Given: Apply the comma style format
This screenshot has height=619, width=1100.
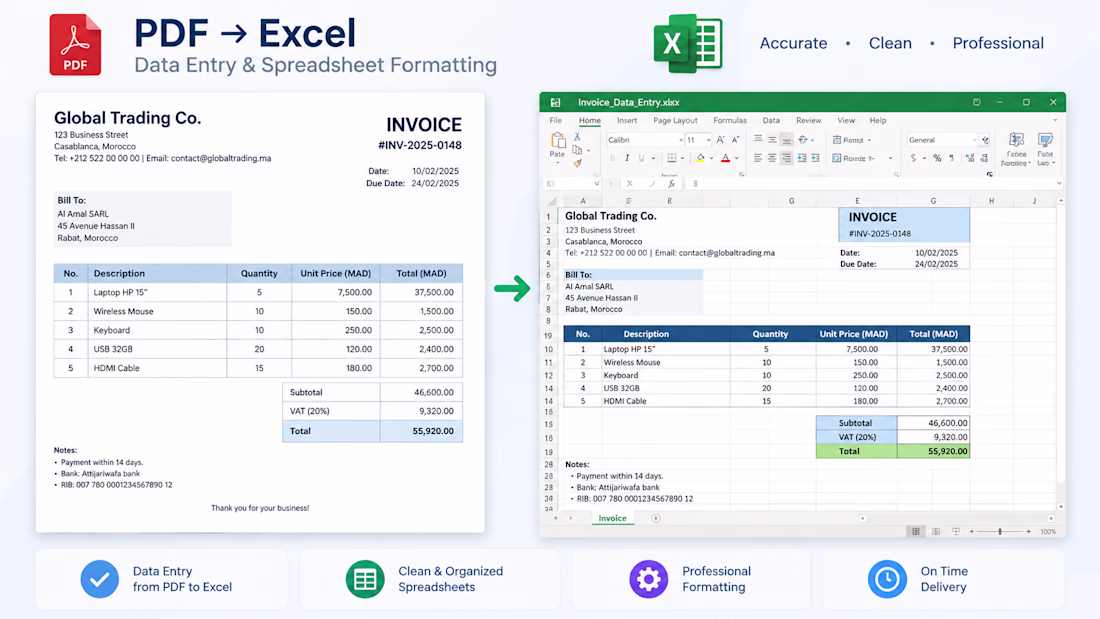Looking at the screenshot, I should tap(951, 158).
